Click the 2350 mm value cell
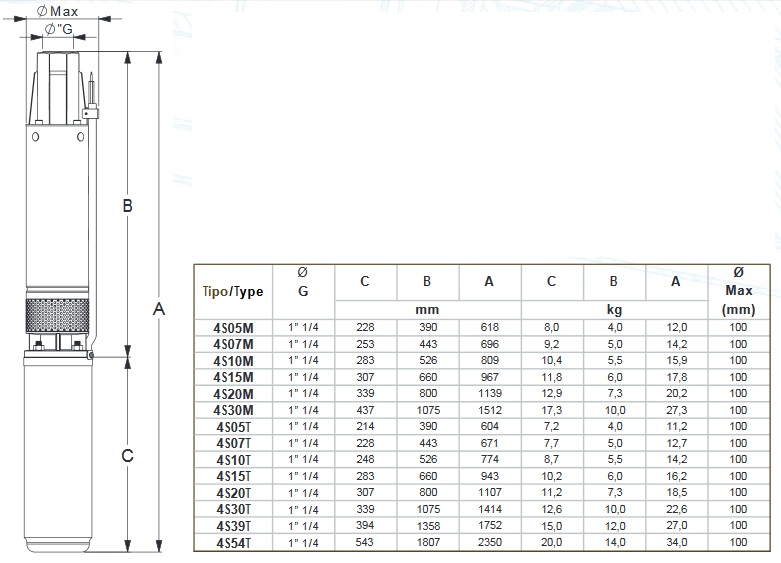 (x=489, y=542)
